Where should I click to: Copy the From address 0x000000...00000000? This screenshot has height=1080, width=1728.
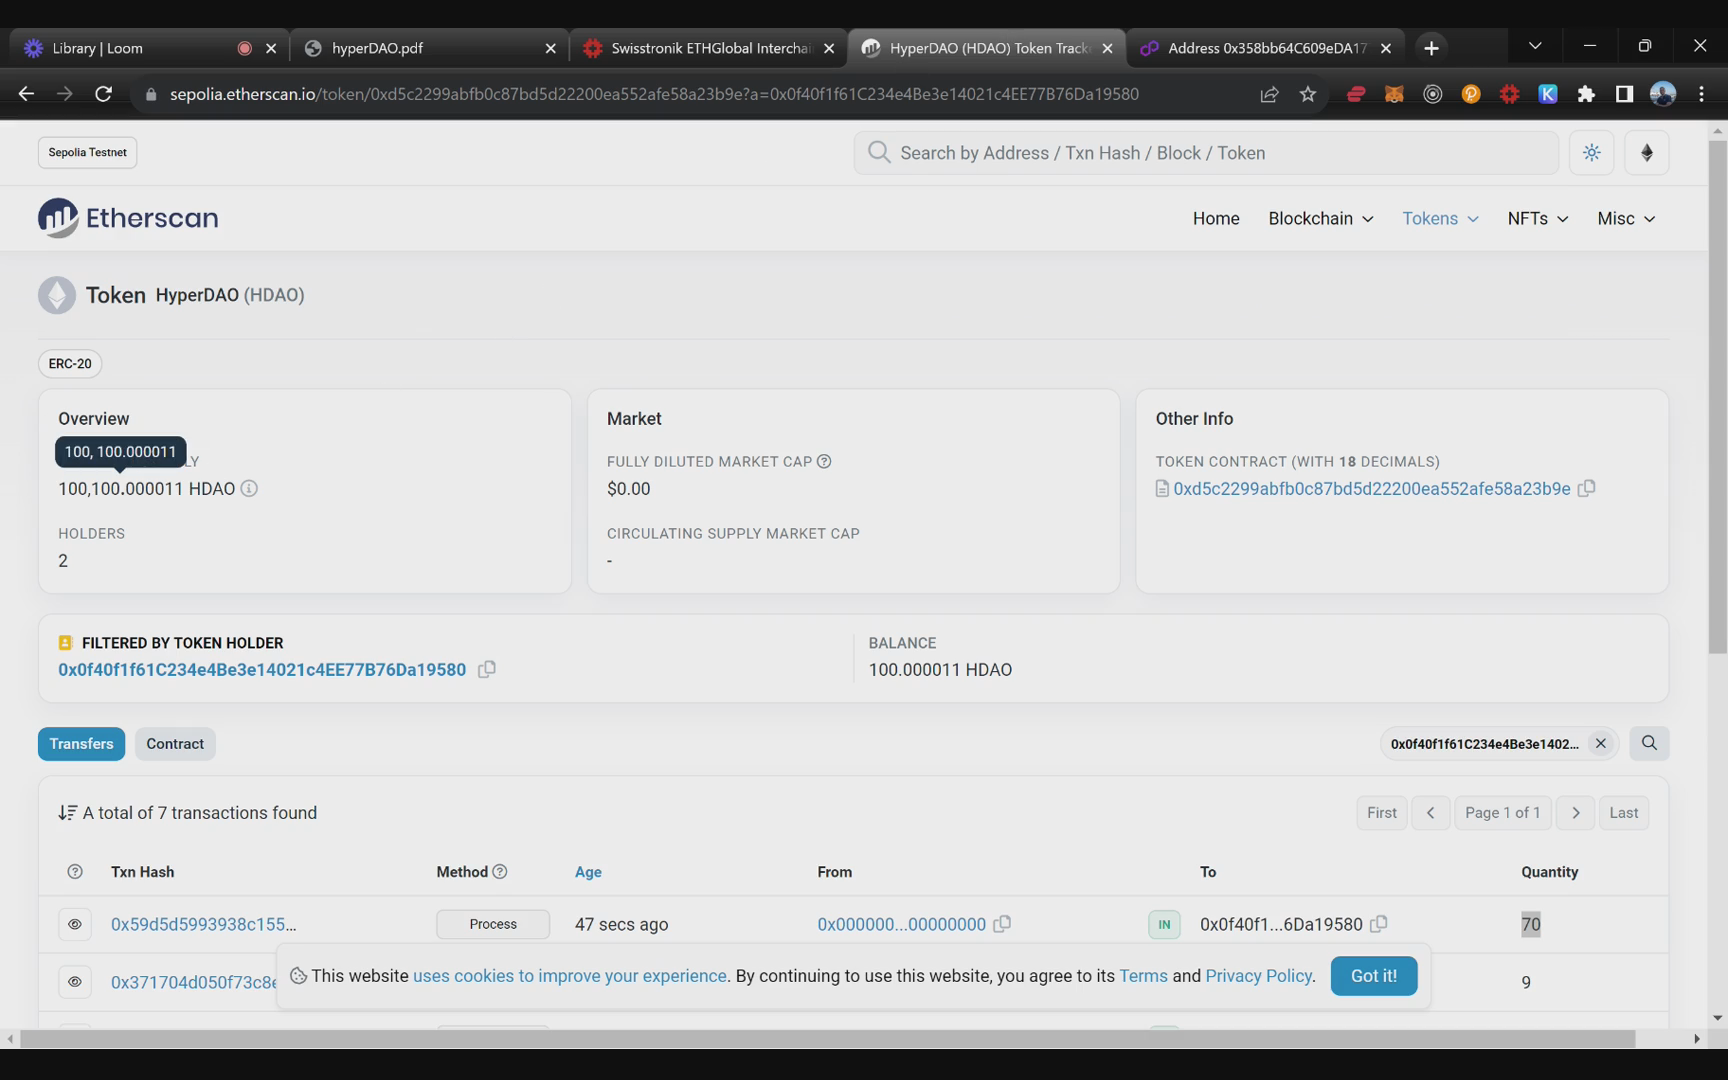point(1002,924)
